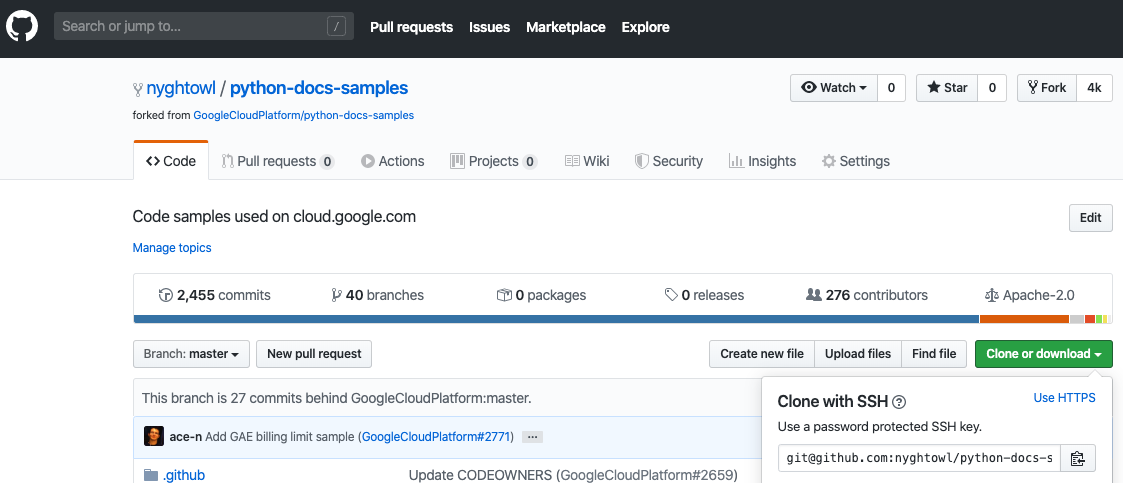Switch to the Insights tab

[x=762, y=161]
